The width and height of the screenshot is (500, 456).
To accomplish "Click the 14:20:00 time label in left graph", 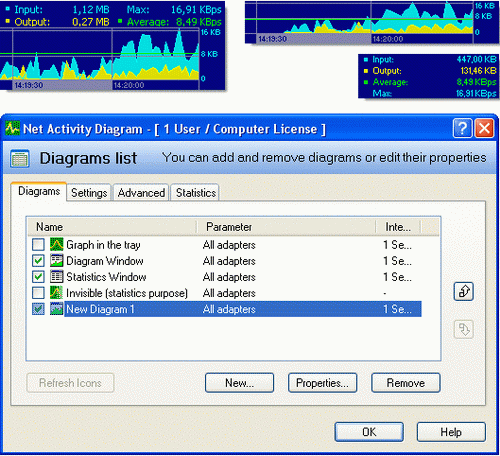I will pos(129,85).
